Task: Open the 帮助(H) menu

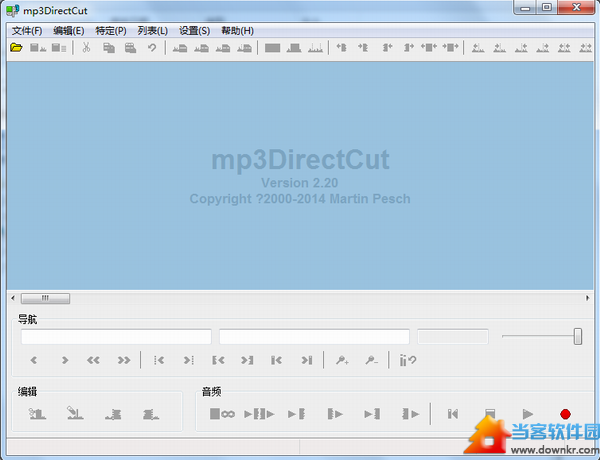Action: 237,31
